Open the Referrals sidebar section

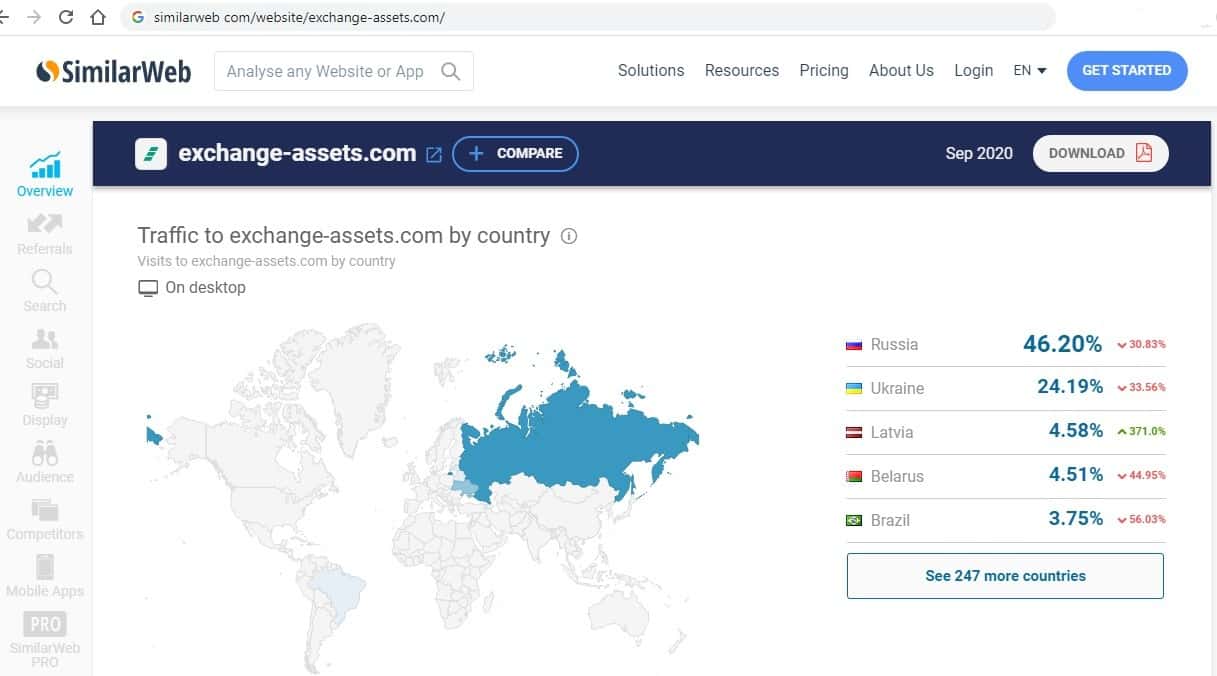coord(45,233)
